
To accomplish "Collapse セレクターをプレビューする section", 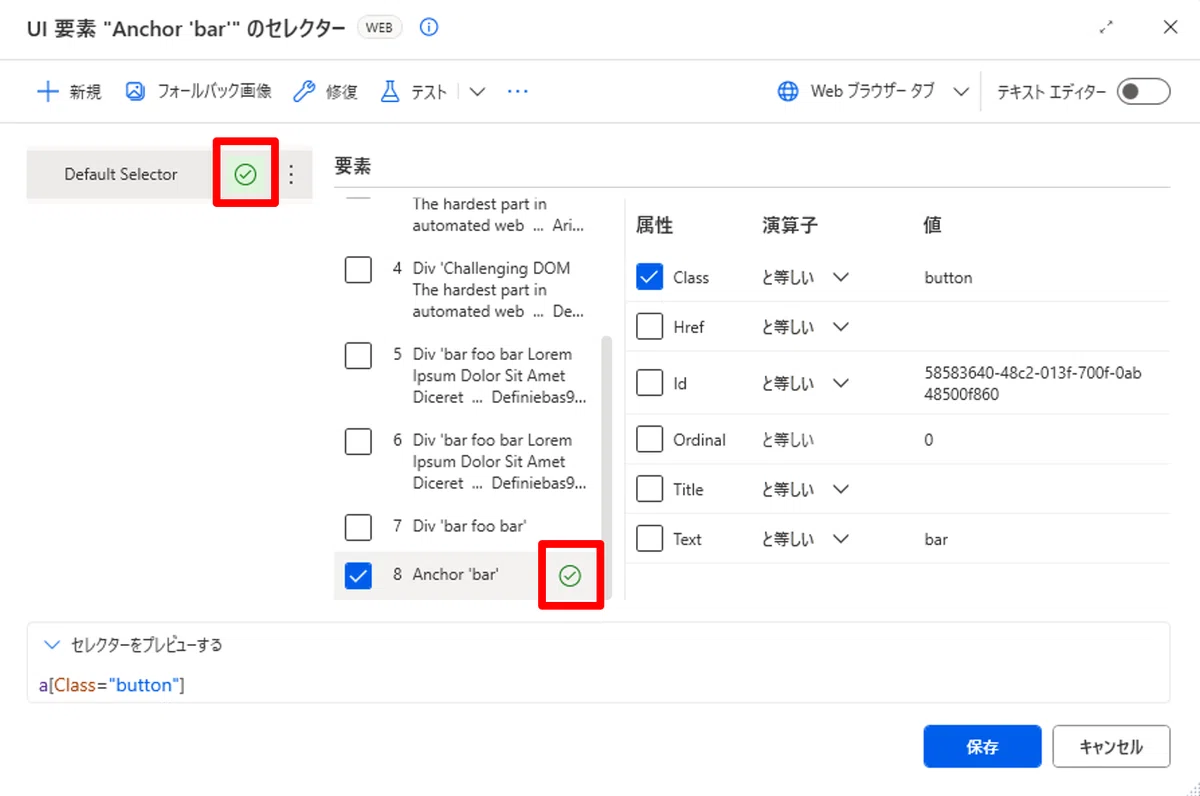I will (x=53, y=645).
